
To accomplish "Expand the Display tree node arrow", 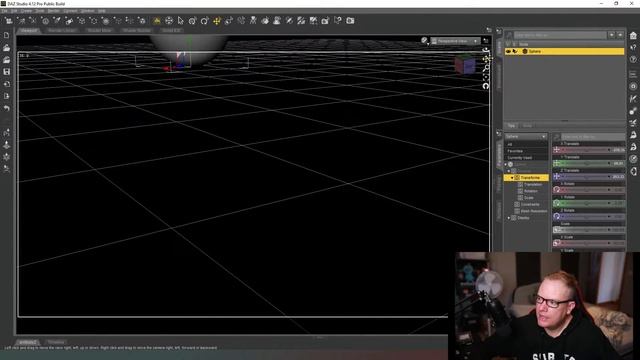I will 509,218.
